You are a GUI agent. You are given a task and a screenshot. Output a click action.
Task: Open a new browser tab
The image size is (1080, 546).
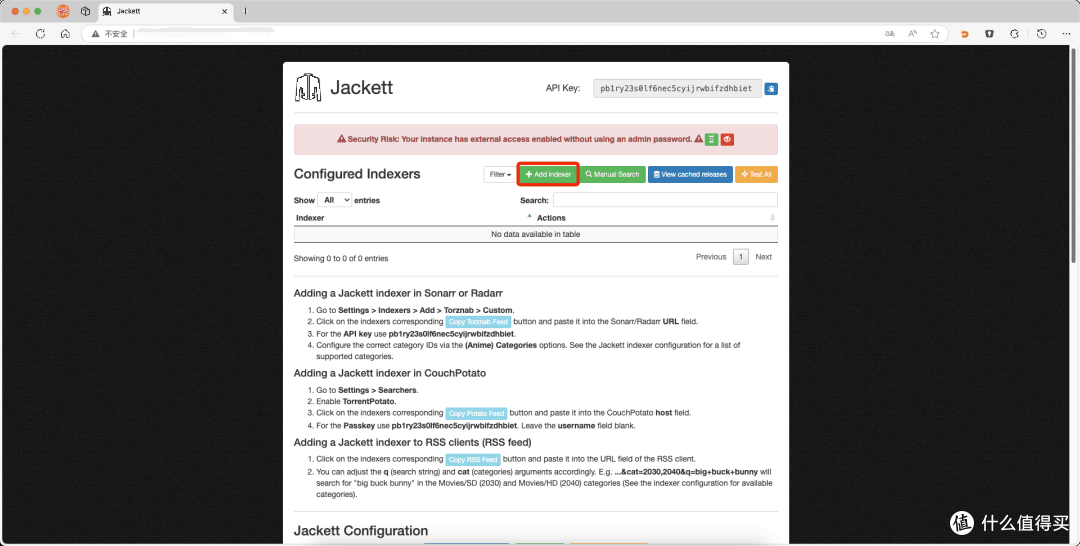click(x=246, y=11)
